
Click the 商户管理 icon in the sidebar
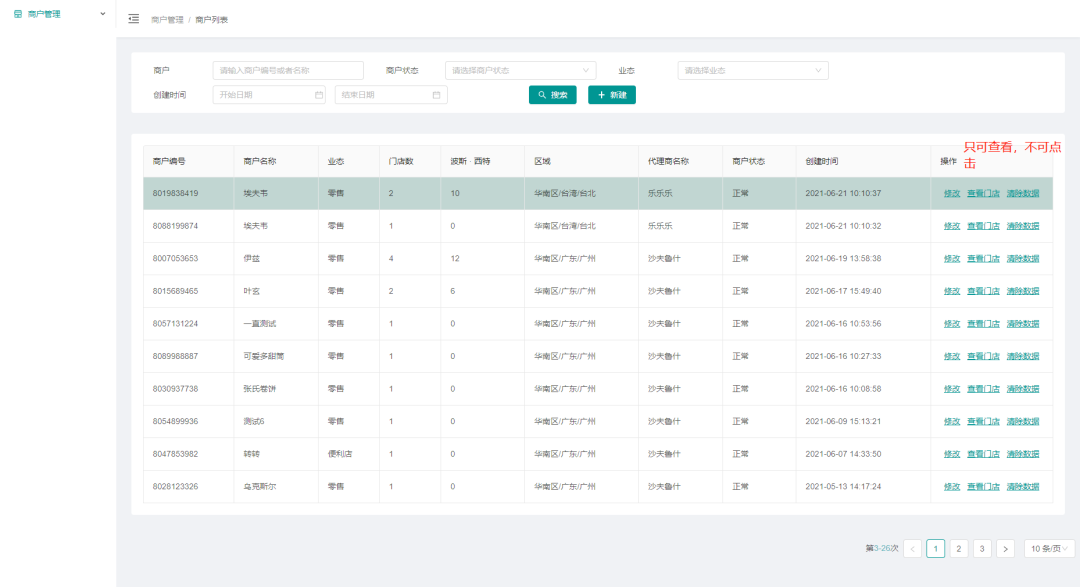17,14
